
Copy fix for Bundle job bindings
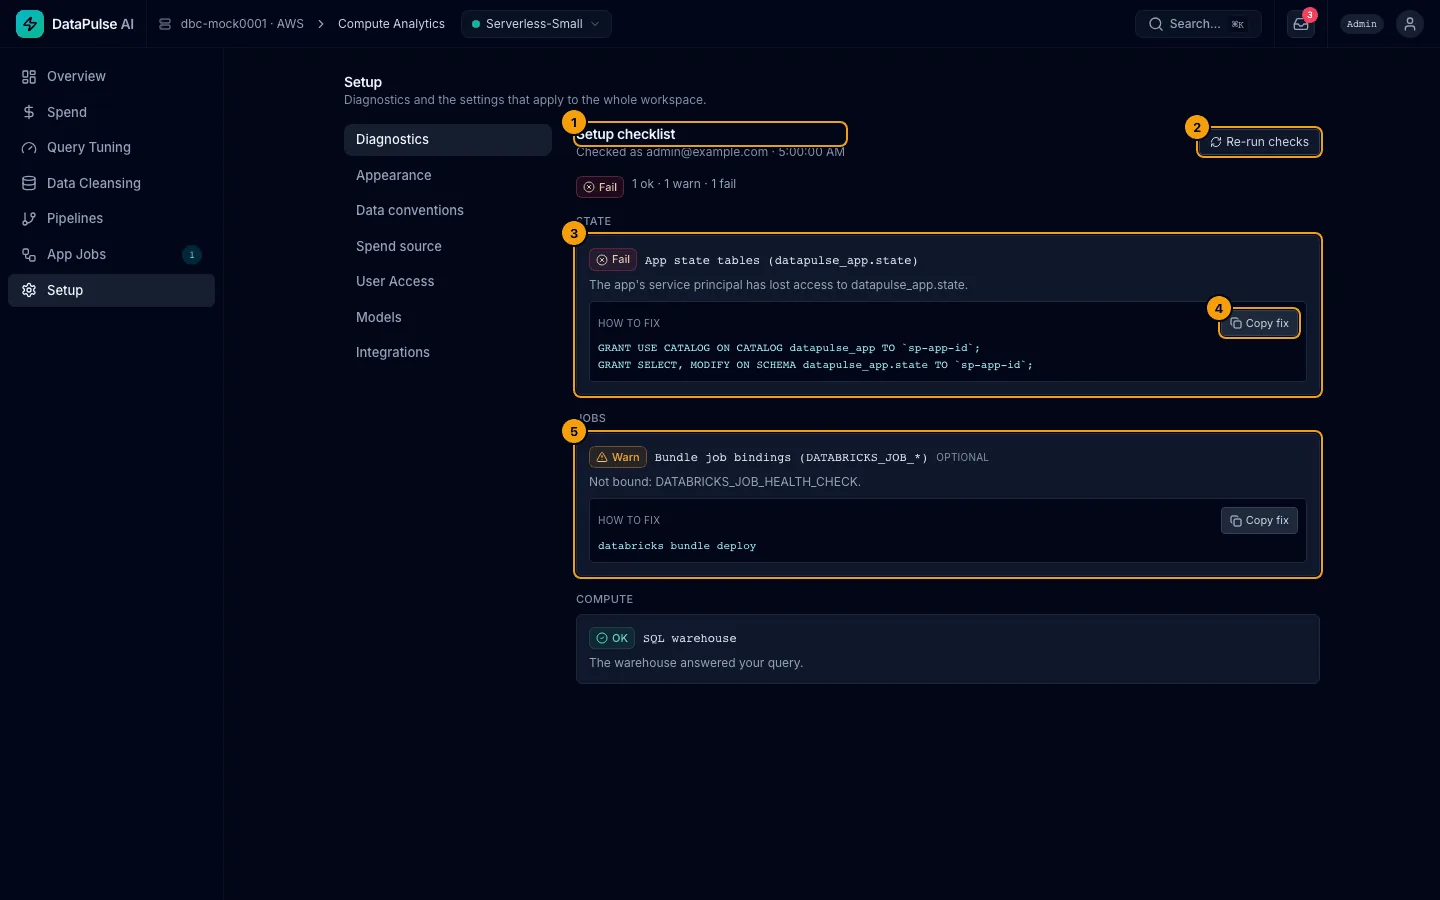(1260, 521)
